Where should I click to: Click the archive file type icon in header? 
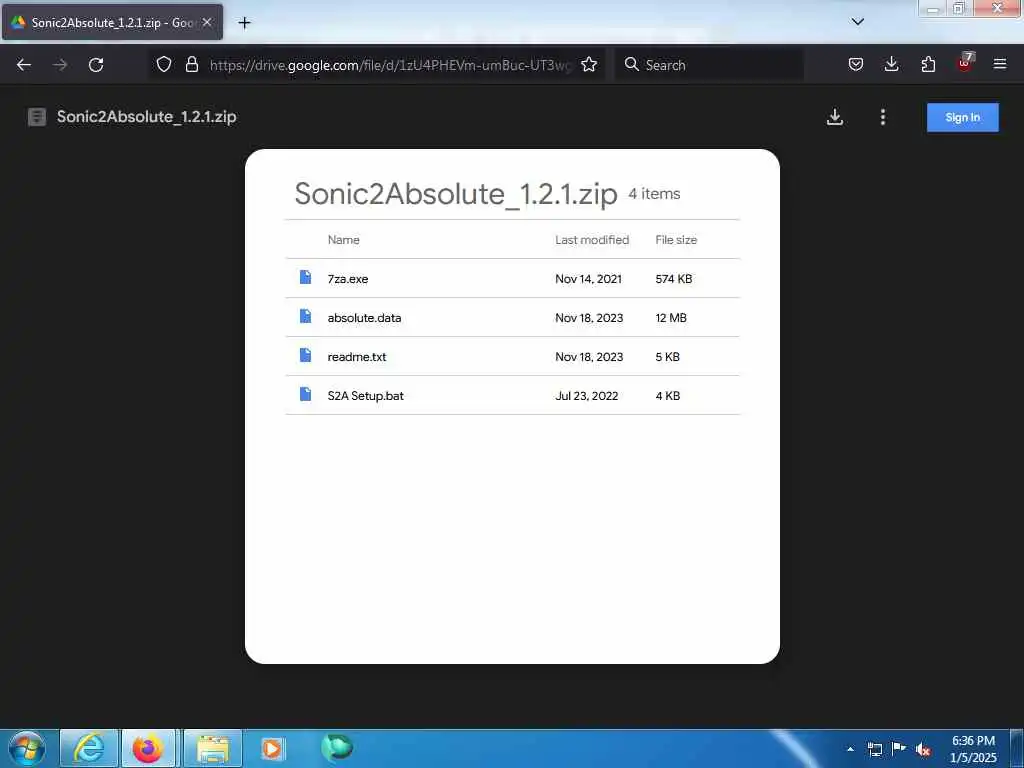tap(37, 117)
